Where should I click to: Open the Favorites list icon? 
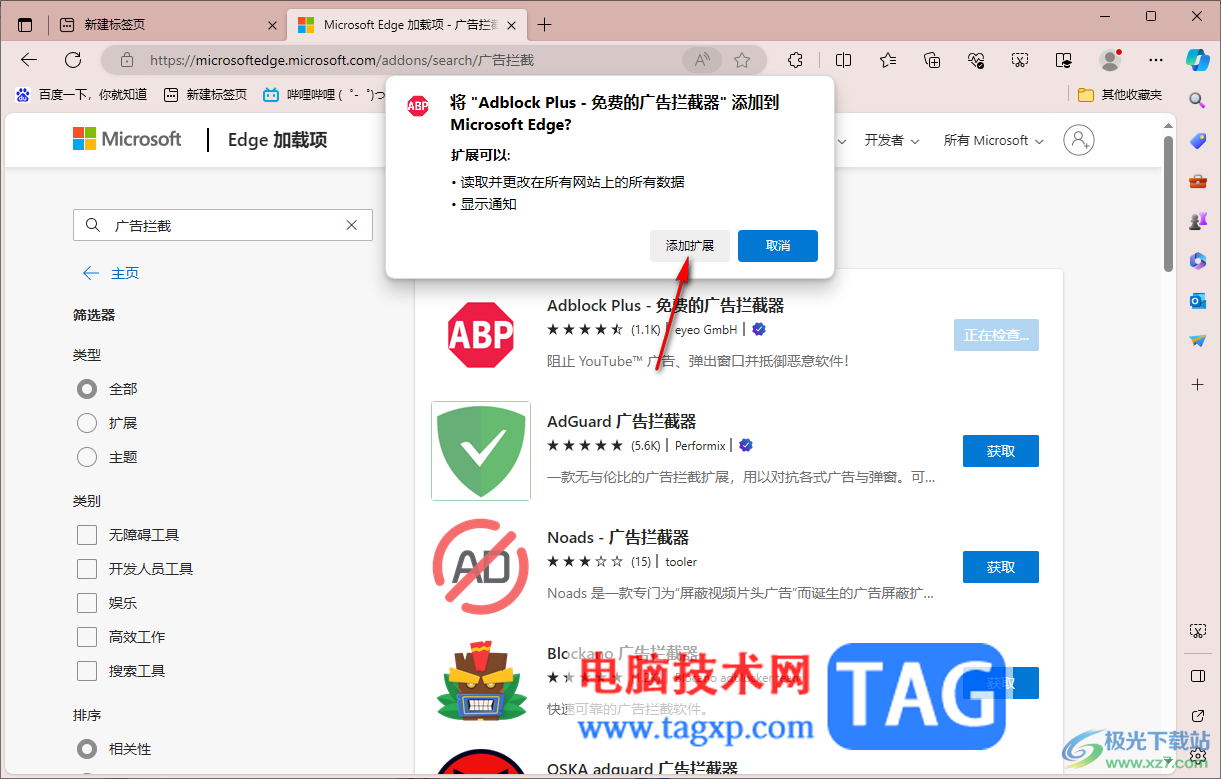(888, 60)
